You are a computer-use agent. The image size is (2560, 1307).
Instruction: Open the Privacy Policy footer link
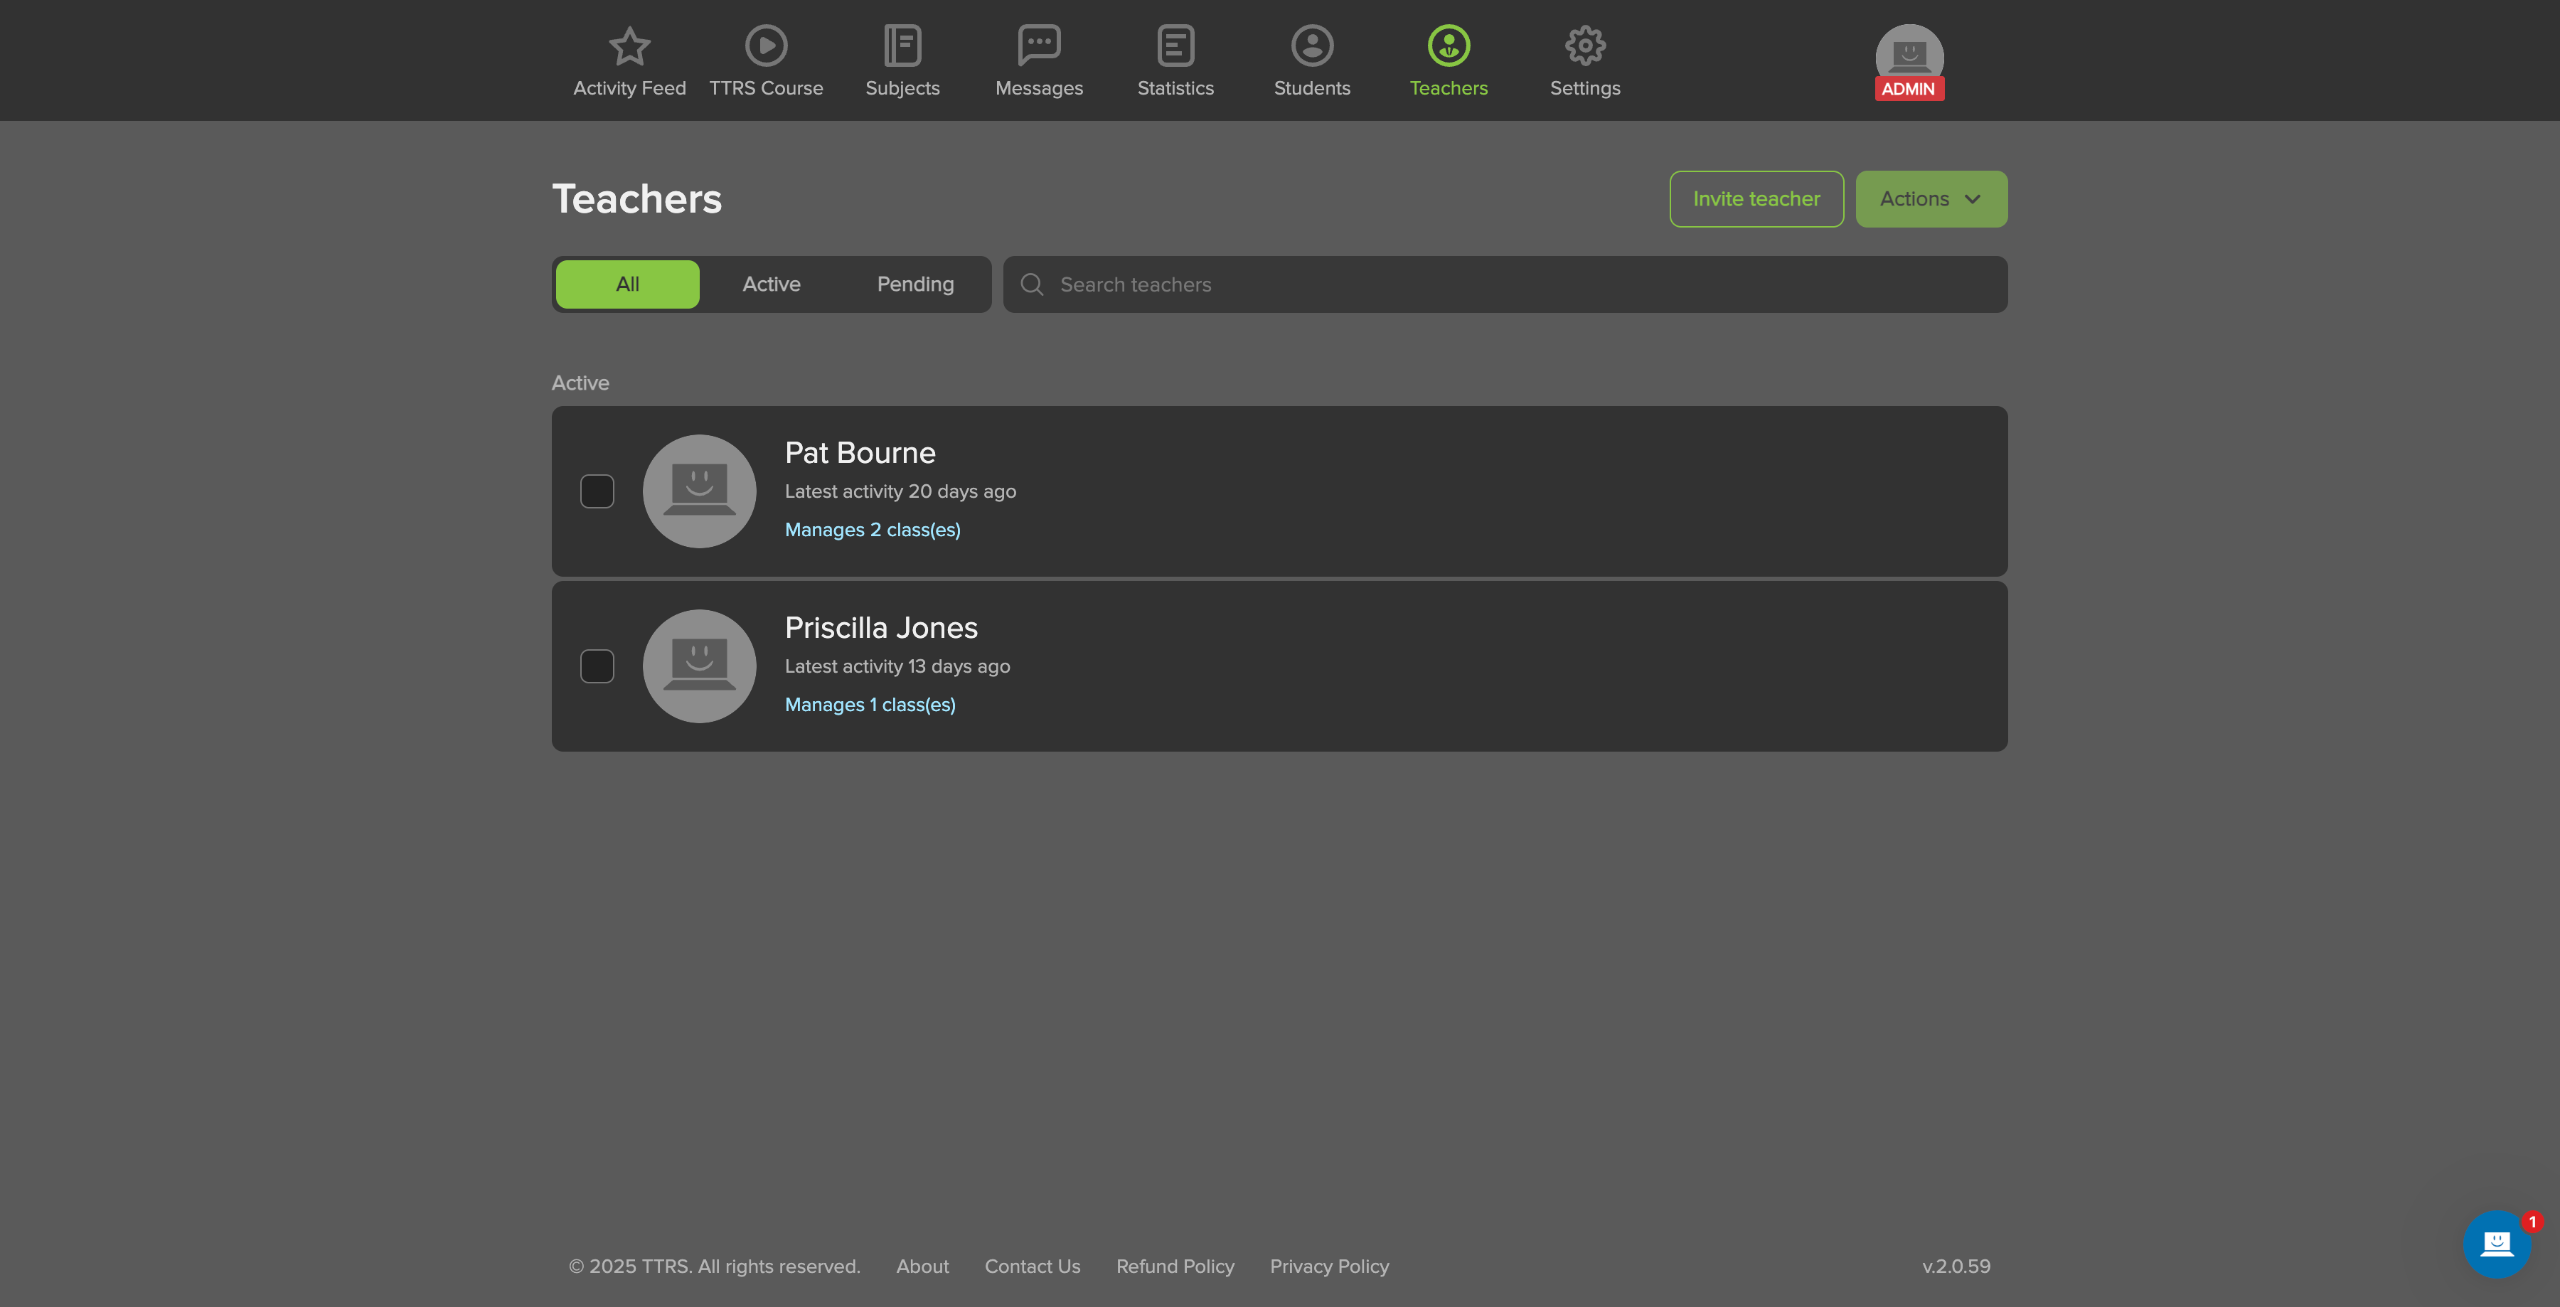coord(1329,1266)
